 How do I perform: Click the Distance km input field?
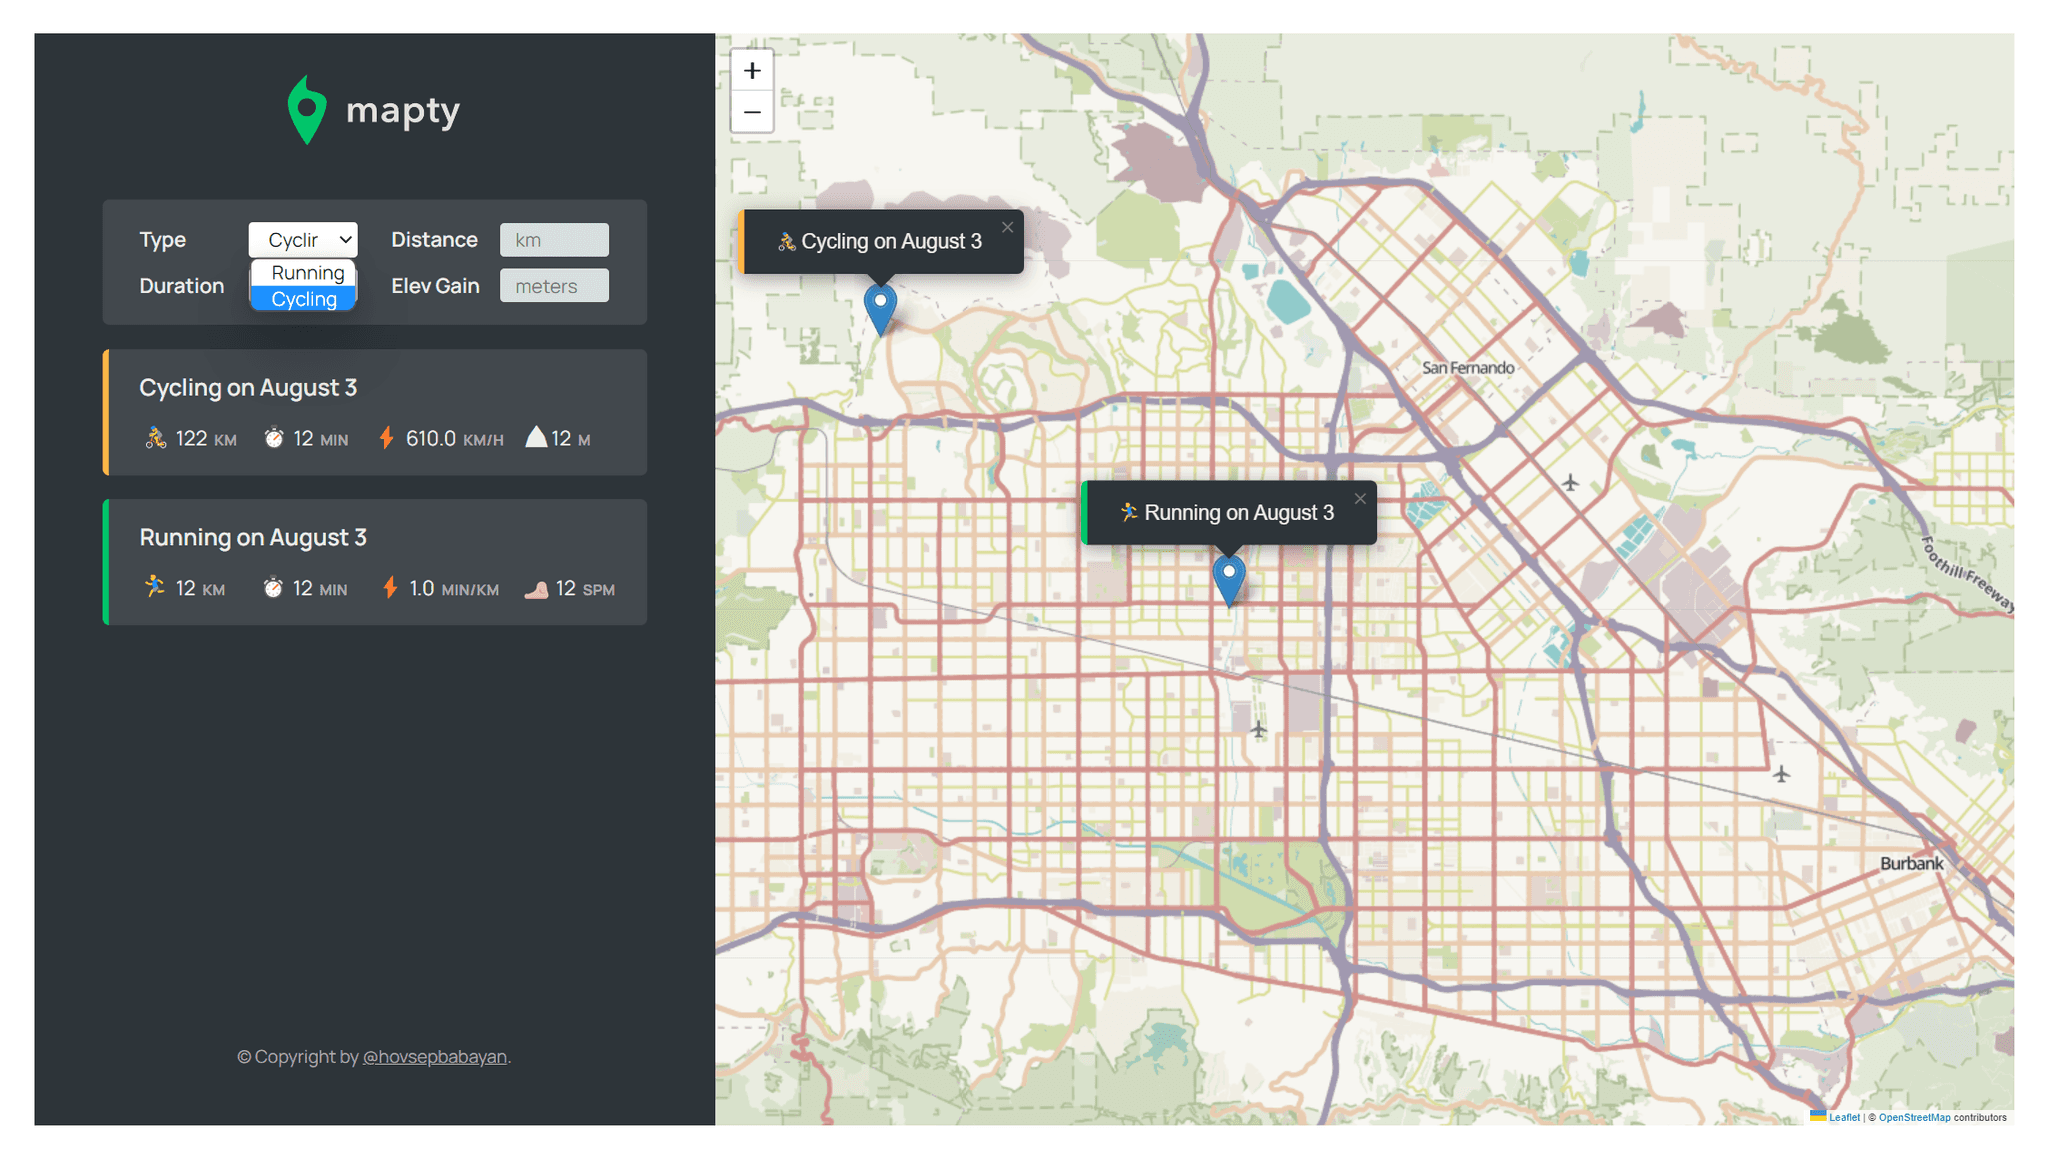click(x=554, y=240)
